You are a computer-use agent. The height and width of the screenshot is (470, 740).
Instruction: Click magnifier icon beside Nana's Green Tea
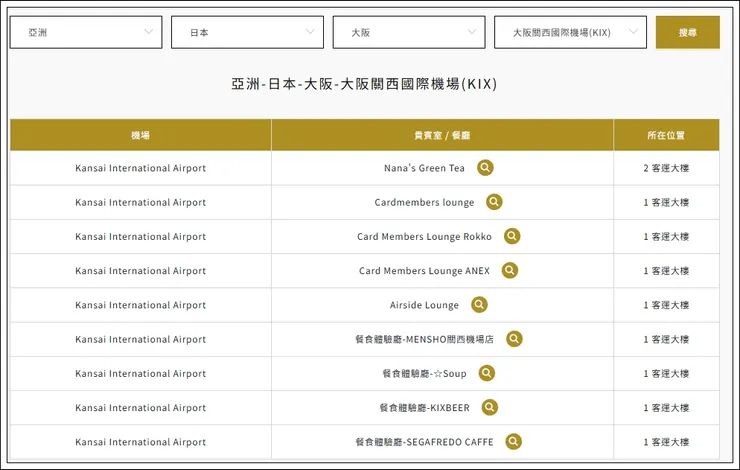[x=485, y=168]
